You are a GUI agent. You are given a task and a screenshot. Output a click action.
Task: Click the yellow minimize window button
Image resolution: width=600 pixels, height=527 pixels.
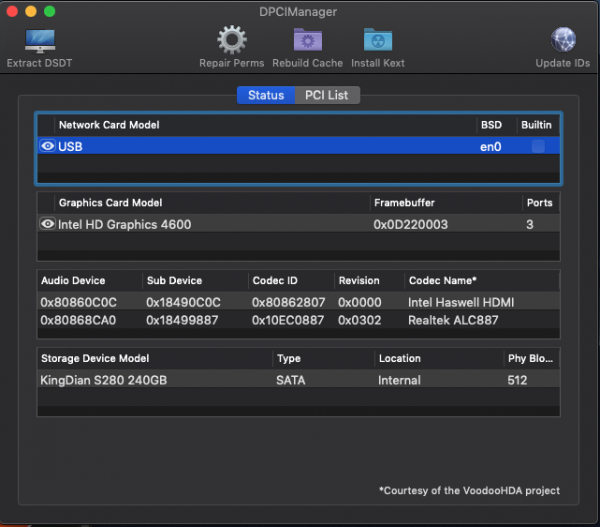click(31, 10)
